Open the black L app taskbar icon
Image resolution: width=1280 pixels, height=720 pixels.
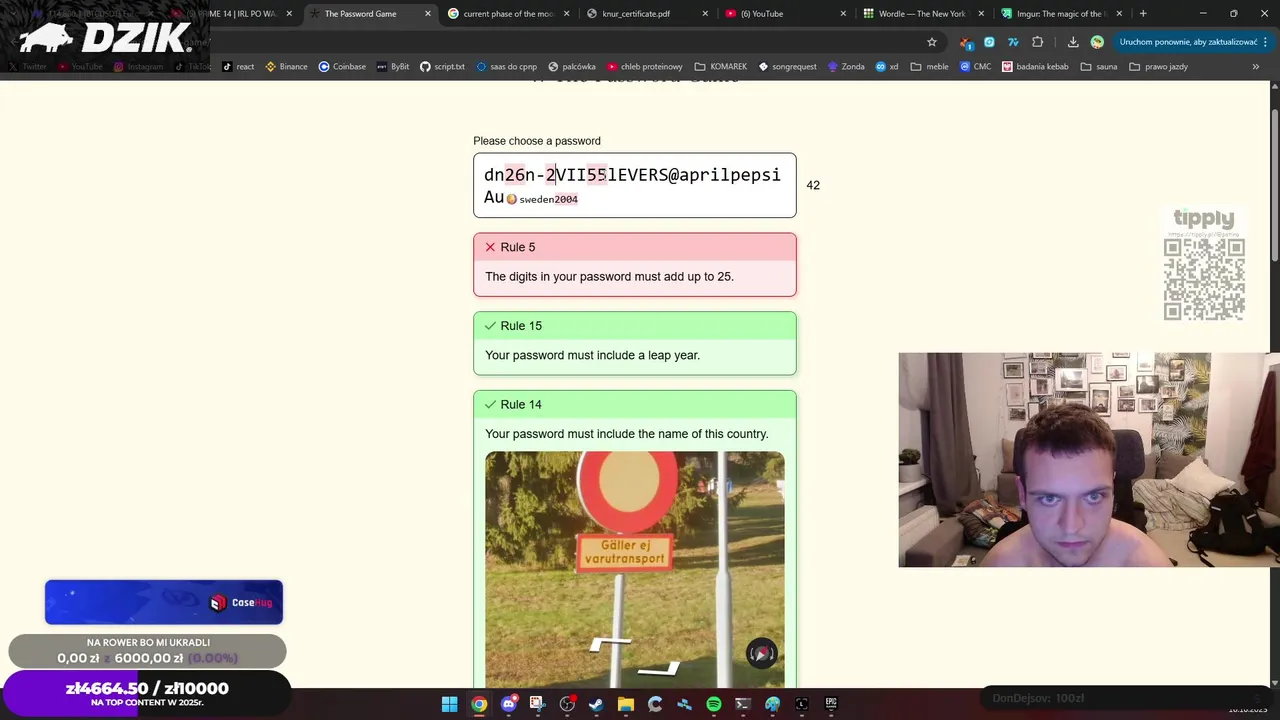click(802, 704)
